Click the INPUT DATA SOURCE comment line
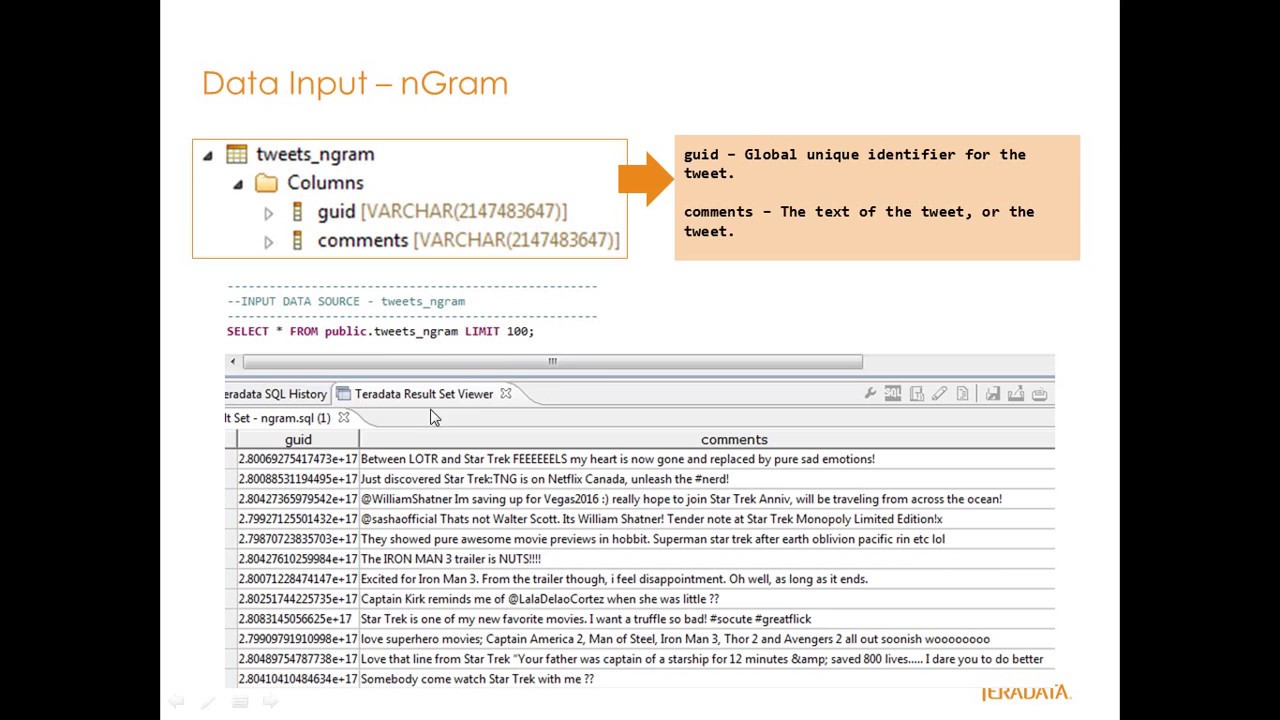The width and height of the screenshot is (1280, 720). tap(346, 301)
